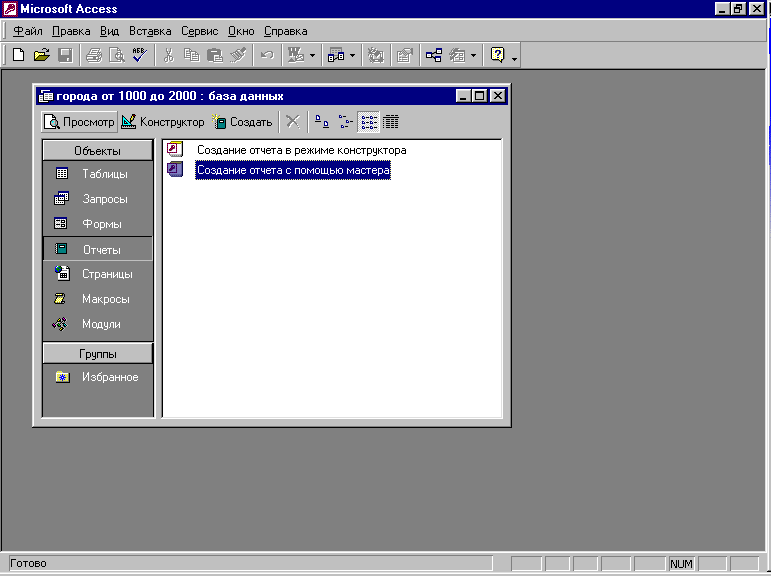Run the spelling check icon
The width and height of the screenshot is (771, 576).
(x=140, y=55)
